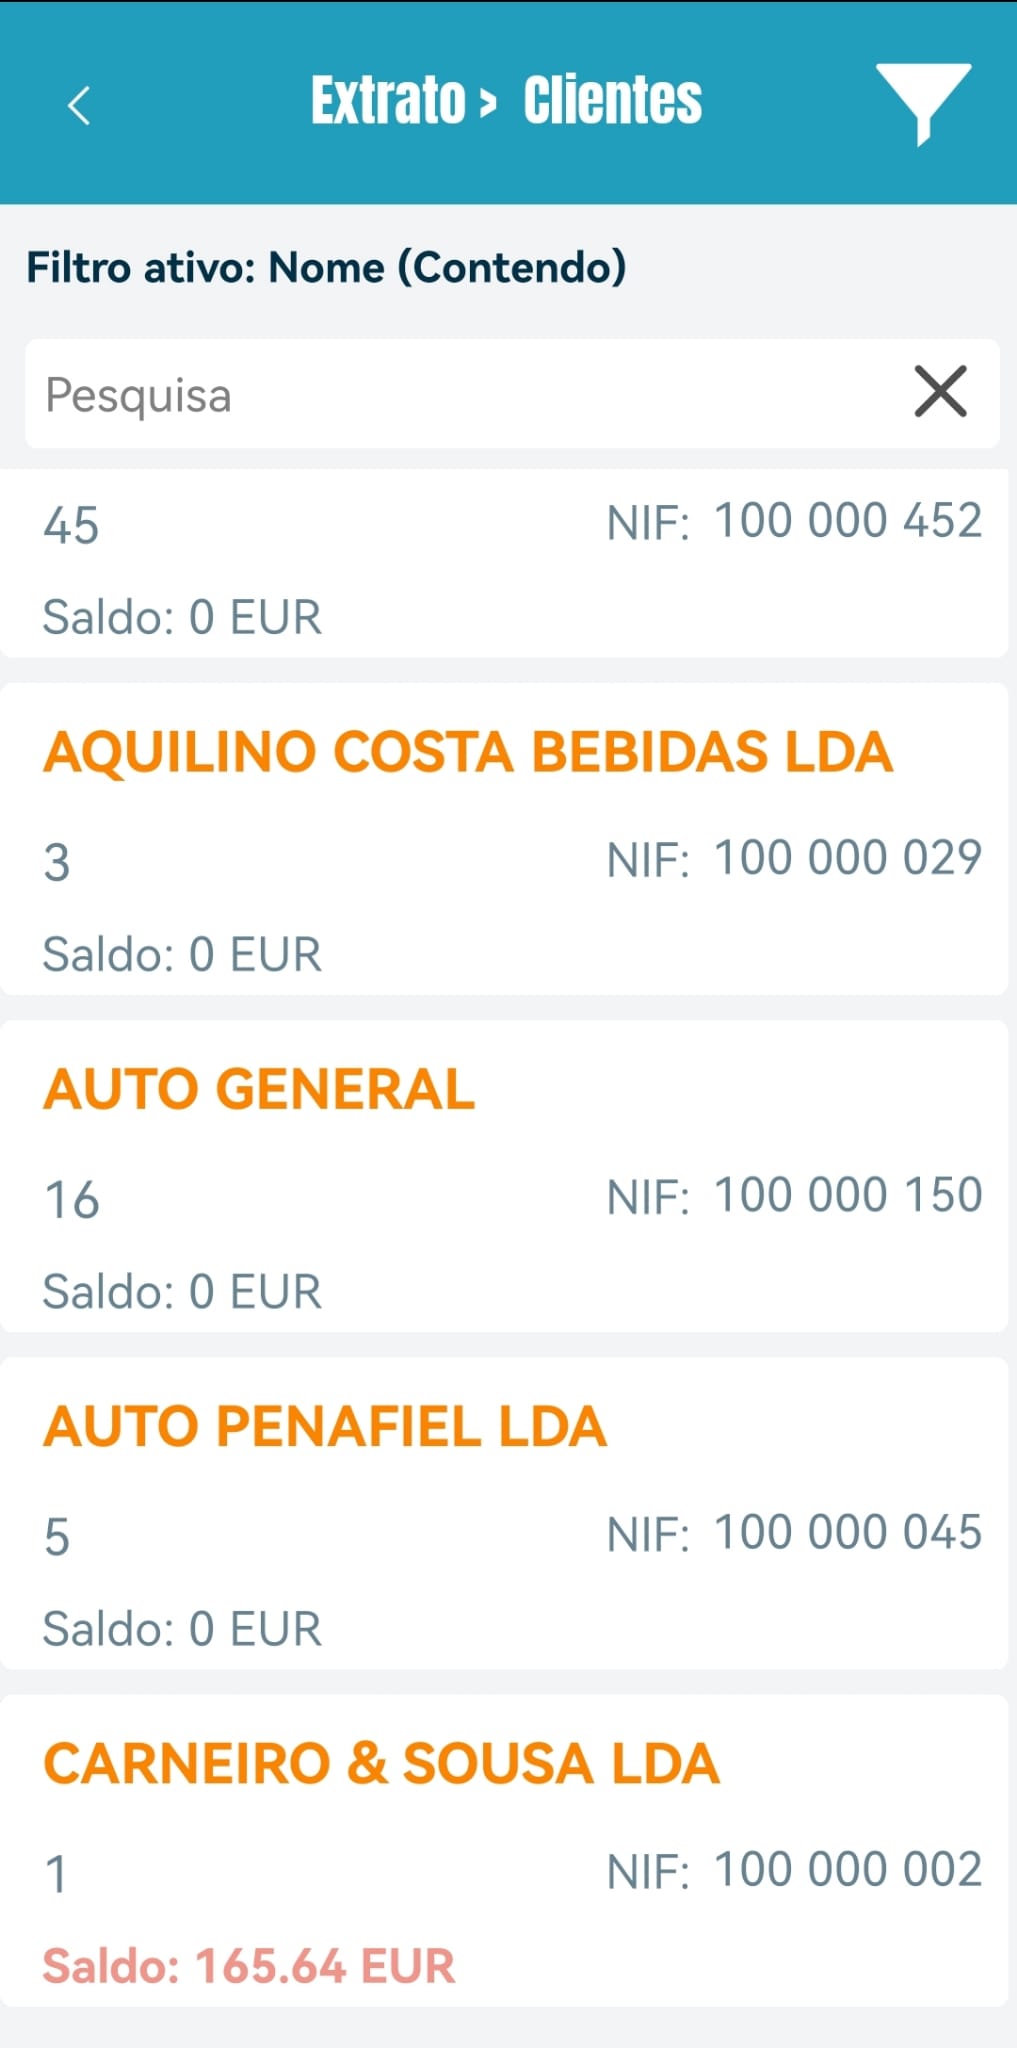1017x2048 pixels.
Task: Tap Saldo 165.64 EUR balance
Action: click(x=249, y=1966)
